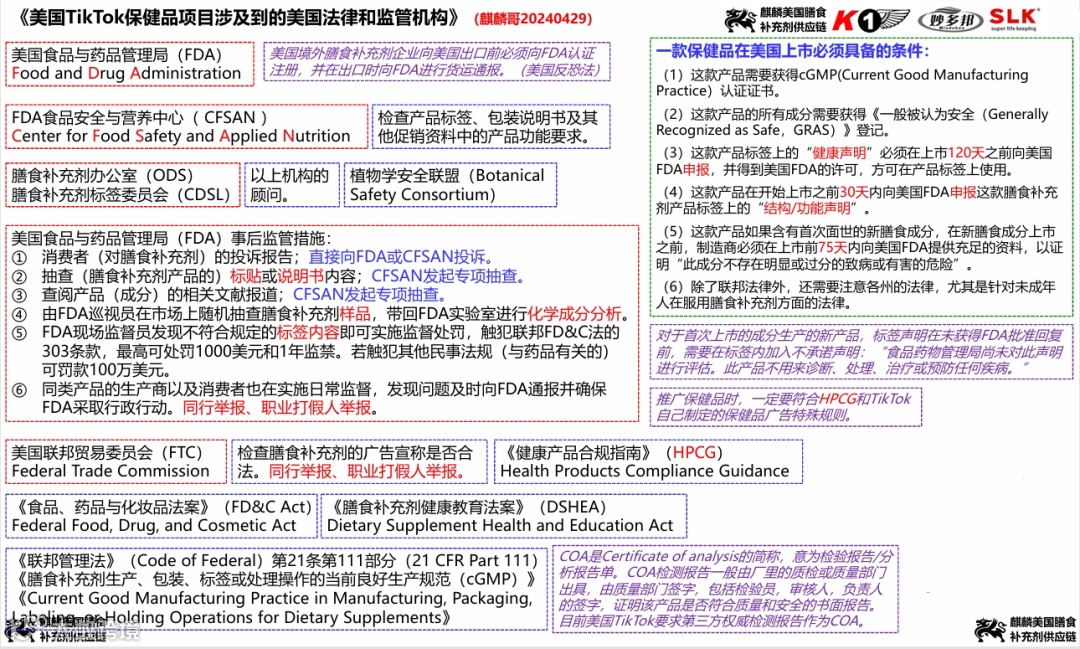This screenshot has width=1080, height=649.
Task: Click the English line Current Good Manufacturing Practice in Manufacturing, Packaging
Action: pyautogui.click(x=272, y=598)
